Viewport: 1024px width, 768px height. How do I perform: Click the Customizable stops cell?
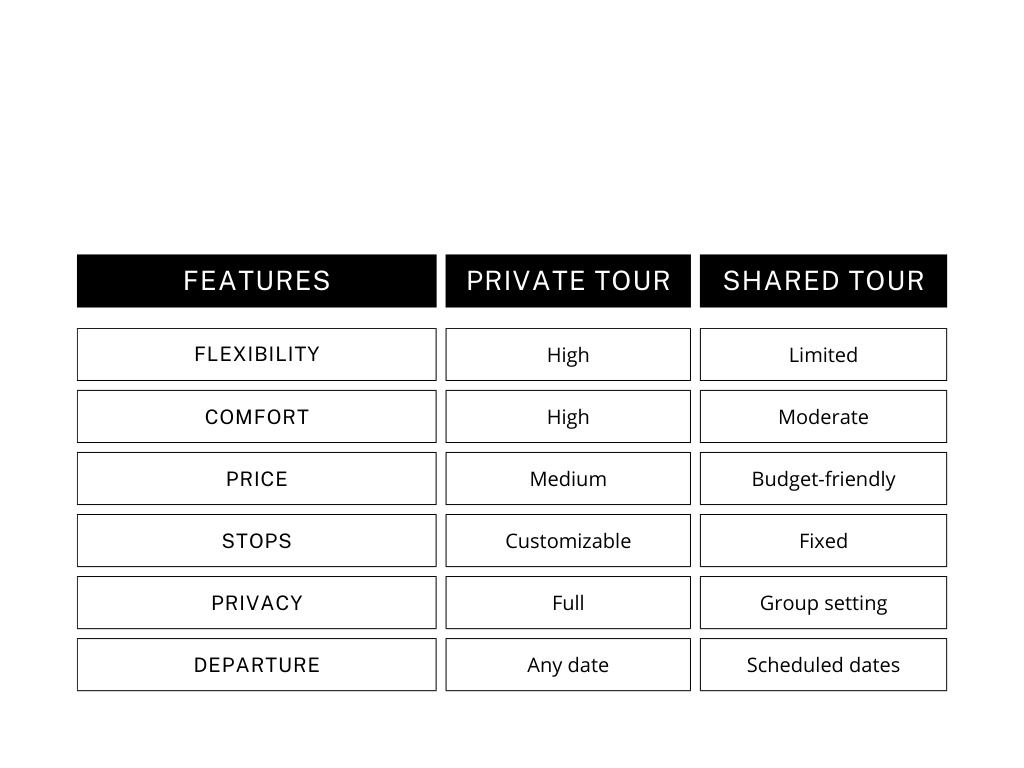568,541
